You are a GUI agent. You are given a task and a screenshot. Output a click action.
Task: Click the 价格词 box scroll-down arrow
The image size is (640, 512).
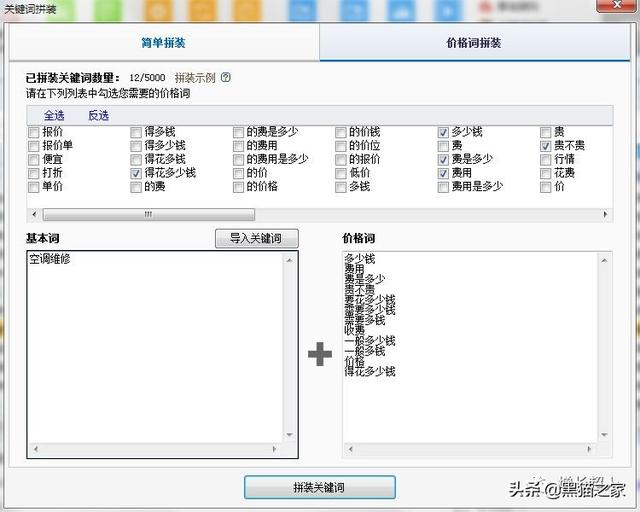coord(604,435)
